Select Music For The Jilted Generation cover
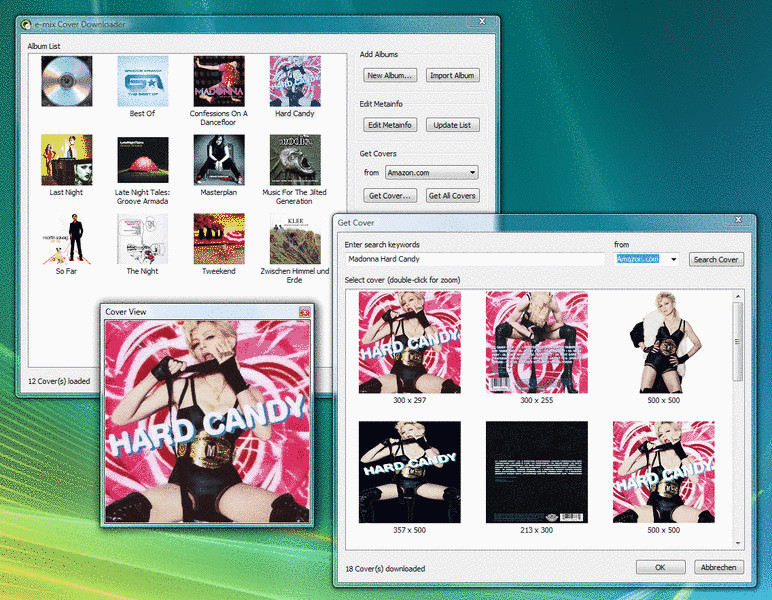This screenshot has width=772, height=600. [x=295, y=160]
